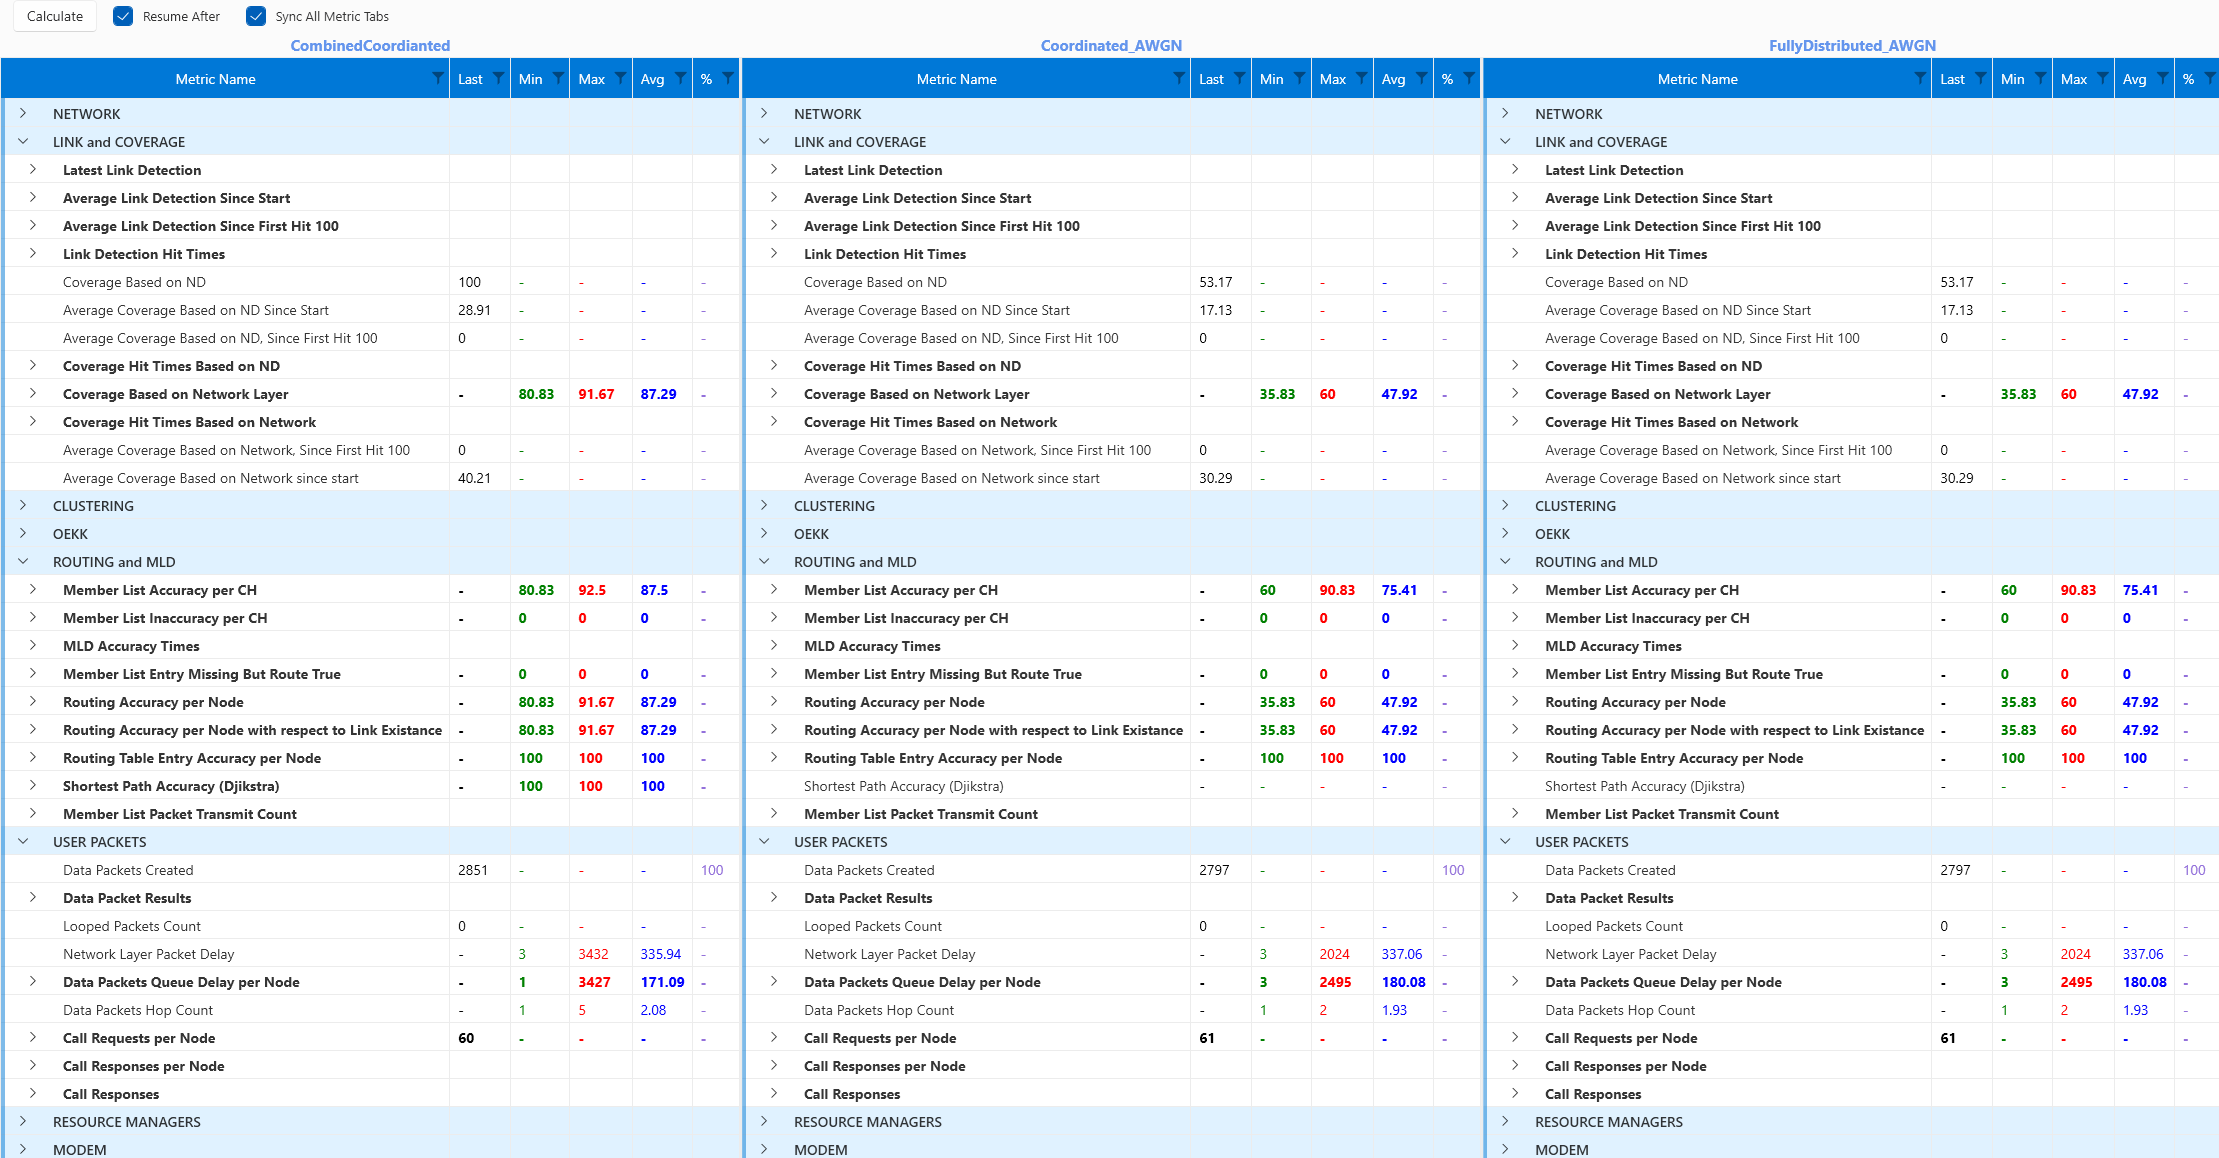Open Max column filter in CombinedCoordianted panel

click(x=621, y=78)
